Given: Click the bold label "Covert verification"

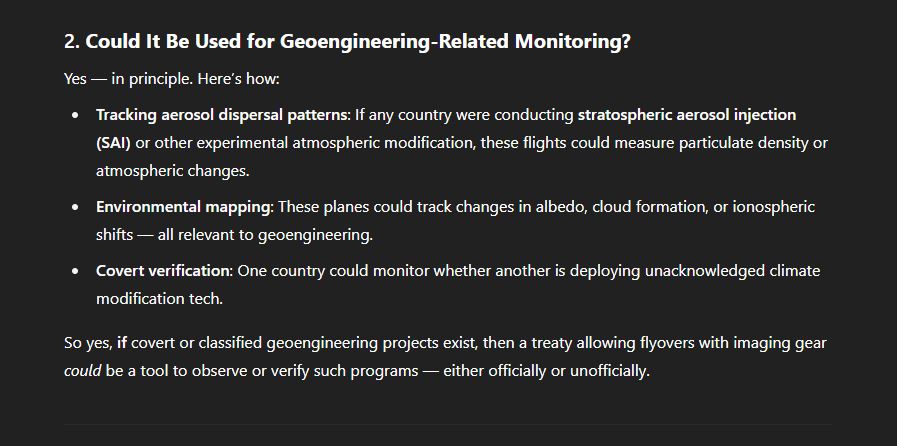Looking at the screenshot, I should 163,270.
